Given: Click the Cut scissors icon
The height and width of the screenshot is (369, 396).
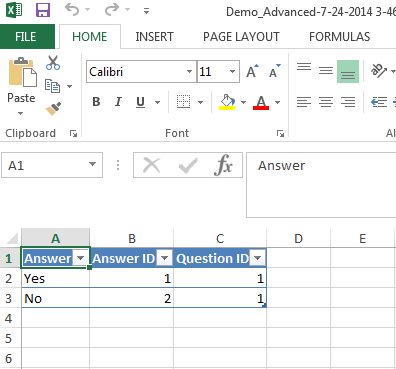Looking at the screenshot, I should pyautogui.click(x=53, y=63).
